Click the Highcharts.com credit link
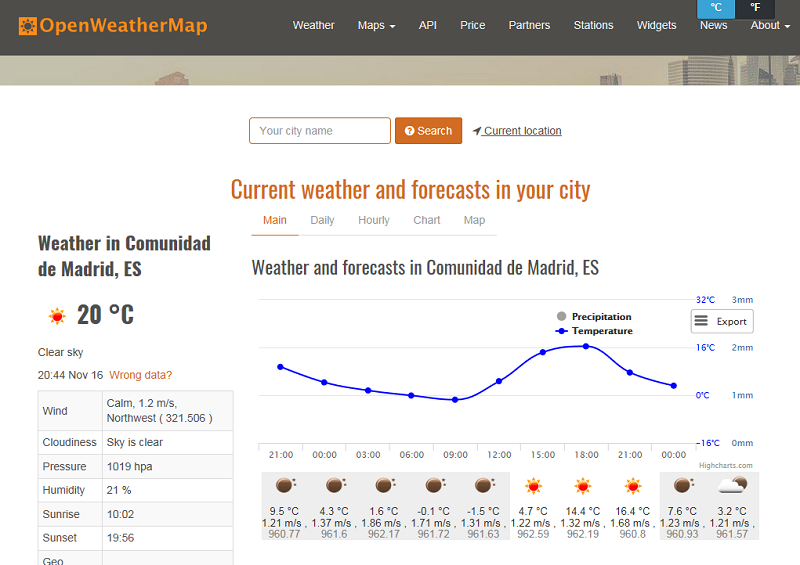 coord(726,465)
